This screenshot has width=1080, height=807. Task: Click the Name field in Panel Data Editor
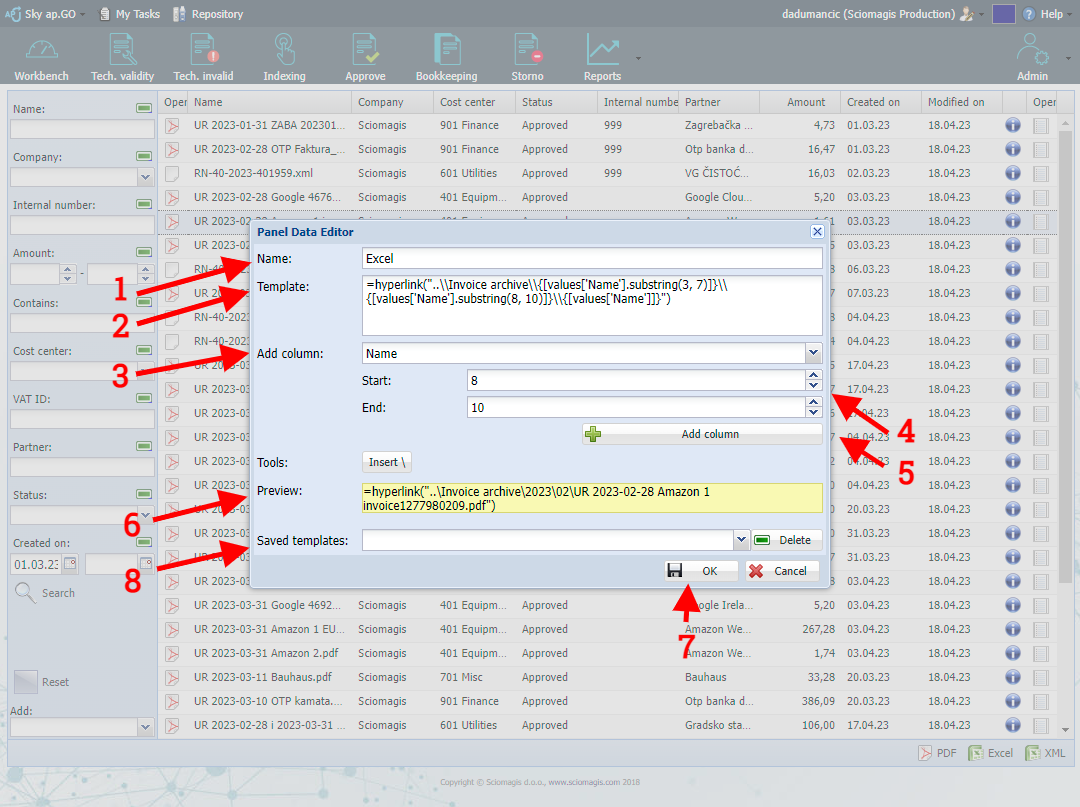tap(592, 258)
